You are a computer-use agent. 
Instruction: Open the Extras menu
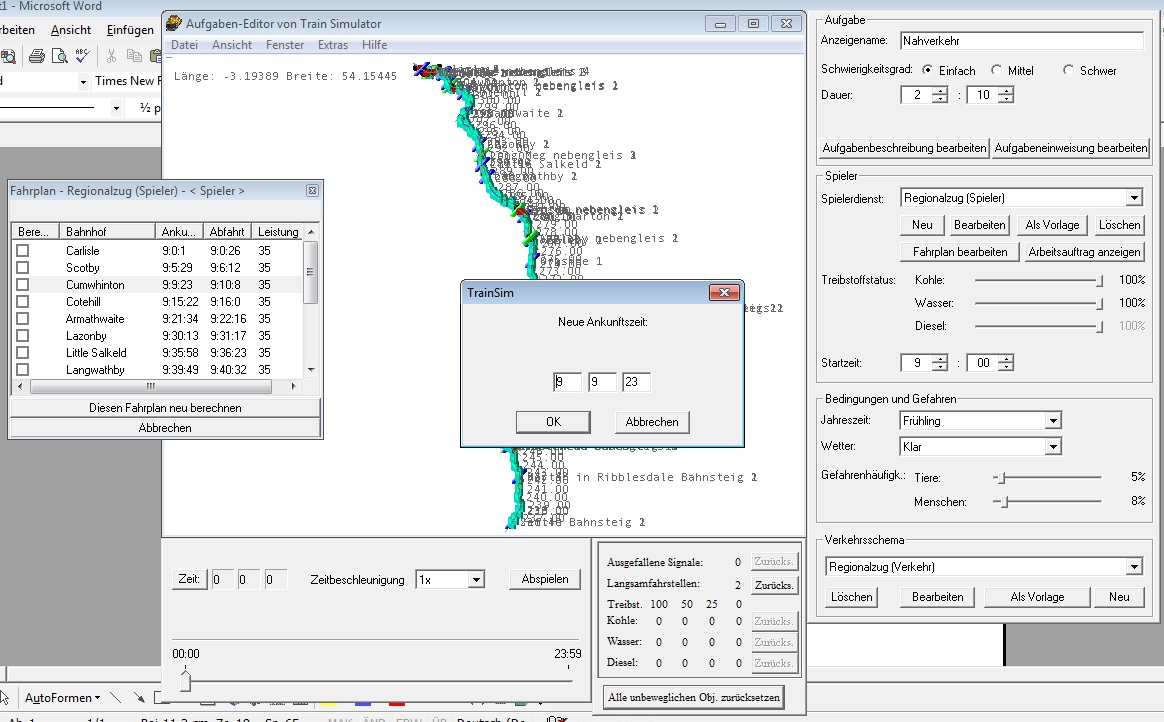coord(332,45)
